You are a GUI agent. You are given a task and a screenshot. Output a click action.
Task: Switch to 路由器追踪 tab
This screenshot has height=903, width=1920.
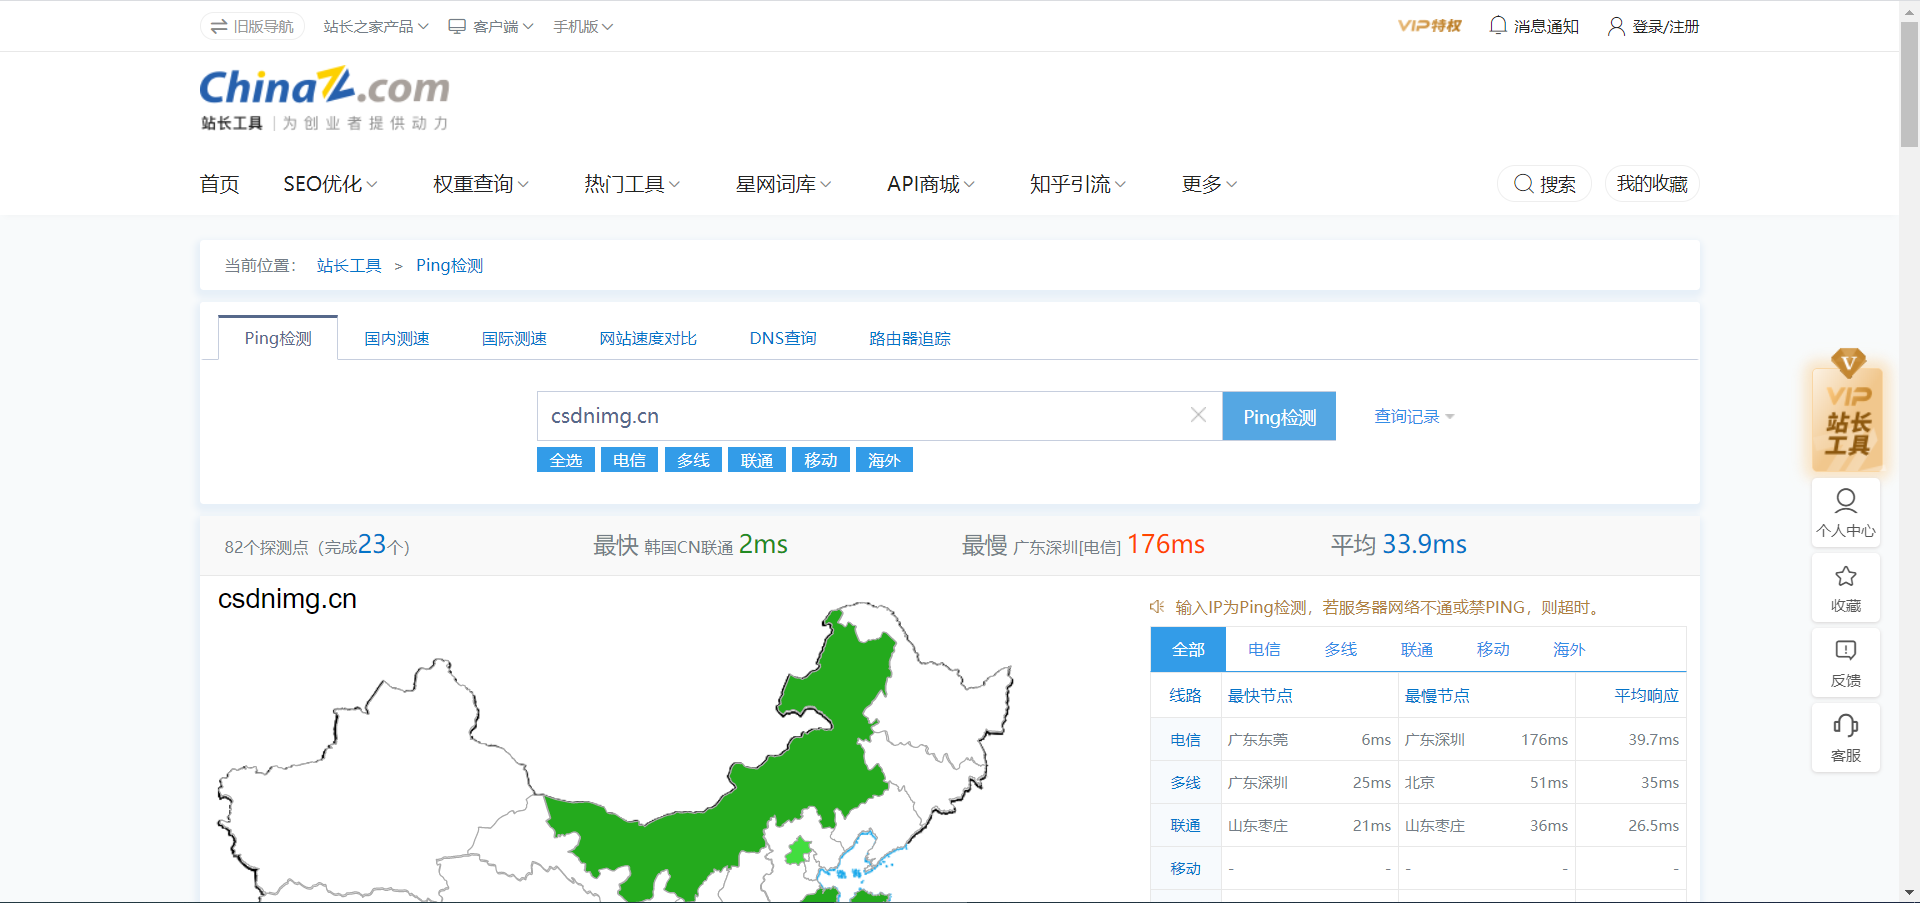tap(910, 338)
